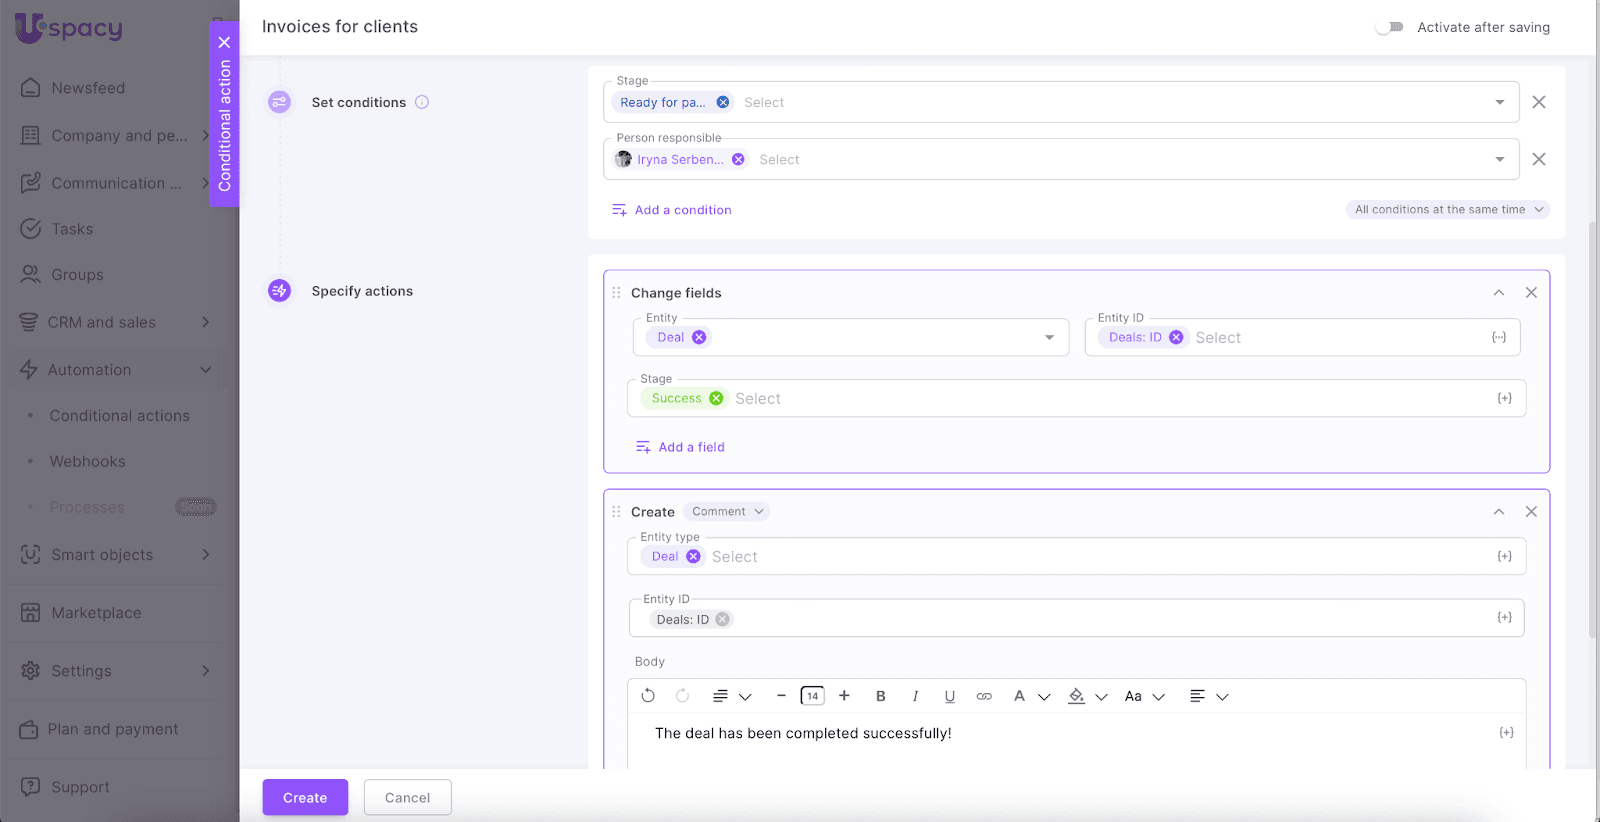Apply italic formatting in Body toolbar
The height and width of the screenshot is (822, 1600).
click(x=915, y=696)
